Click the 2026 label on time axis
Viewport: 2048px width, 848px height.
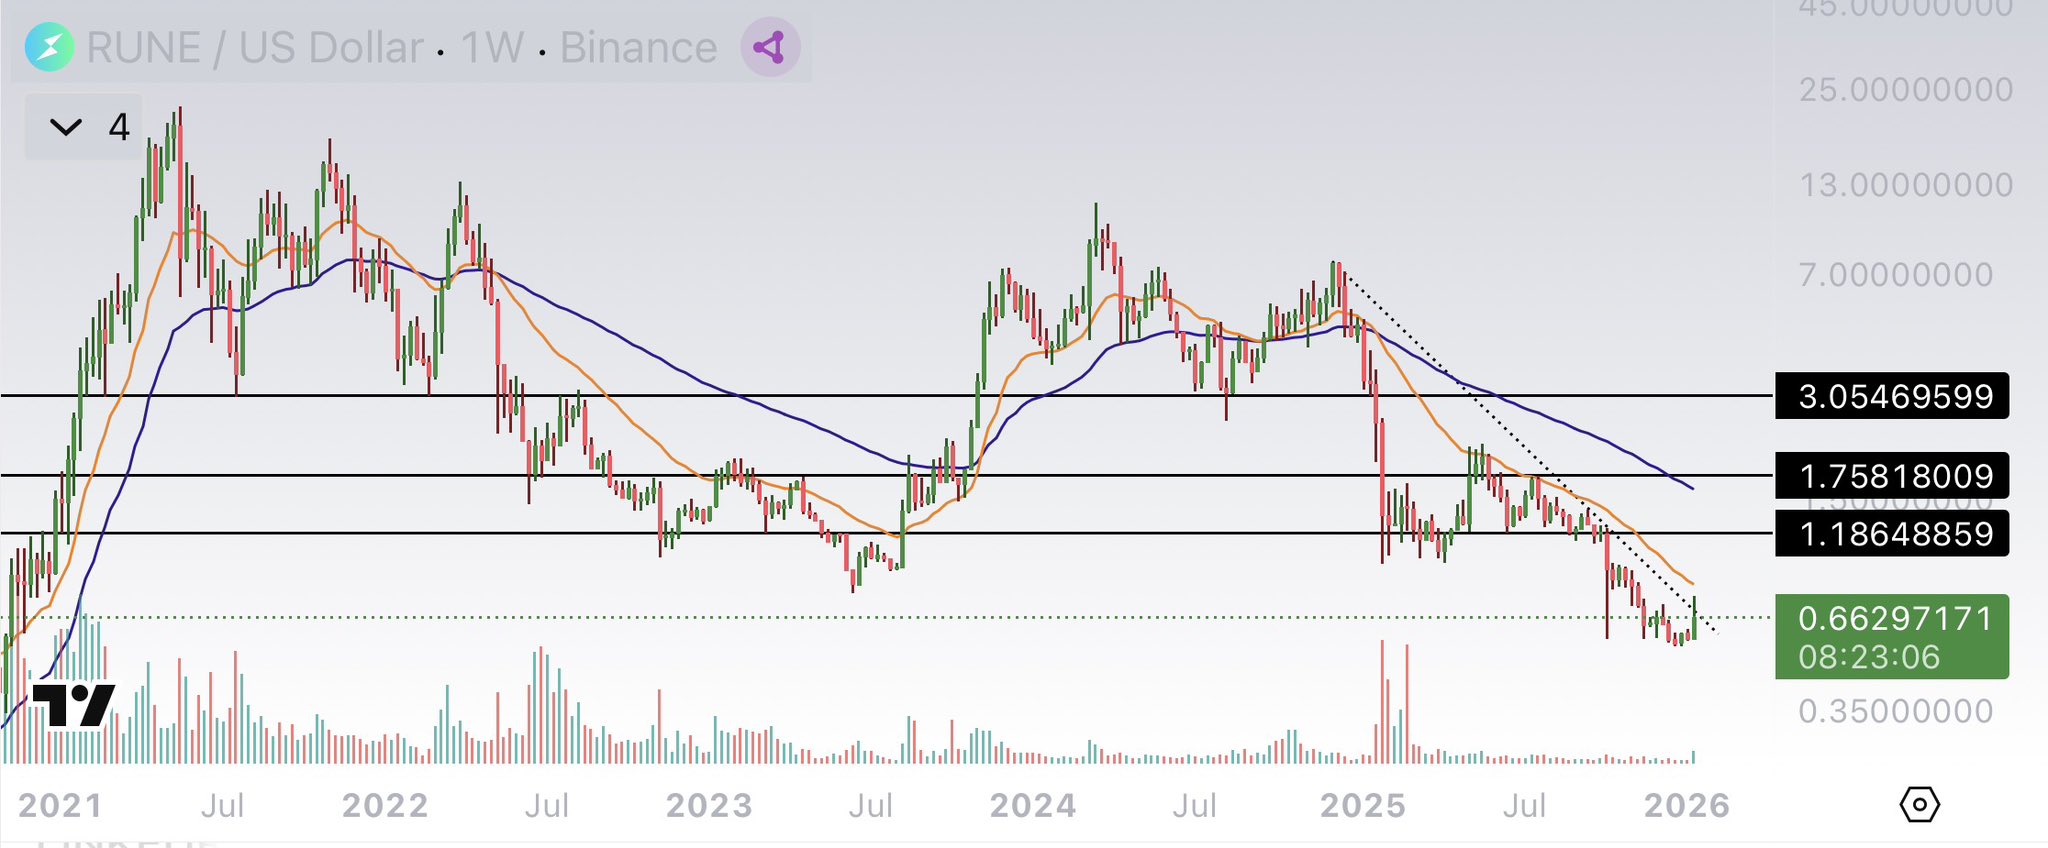point(1686,805)
